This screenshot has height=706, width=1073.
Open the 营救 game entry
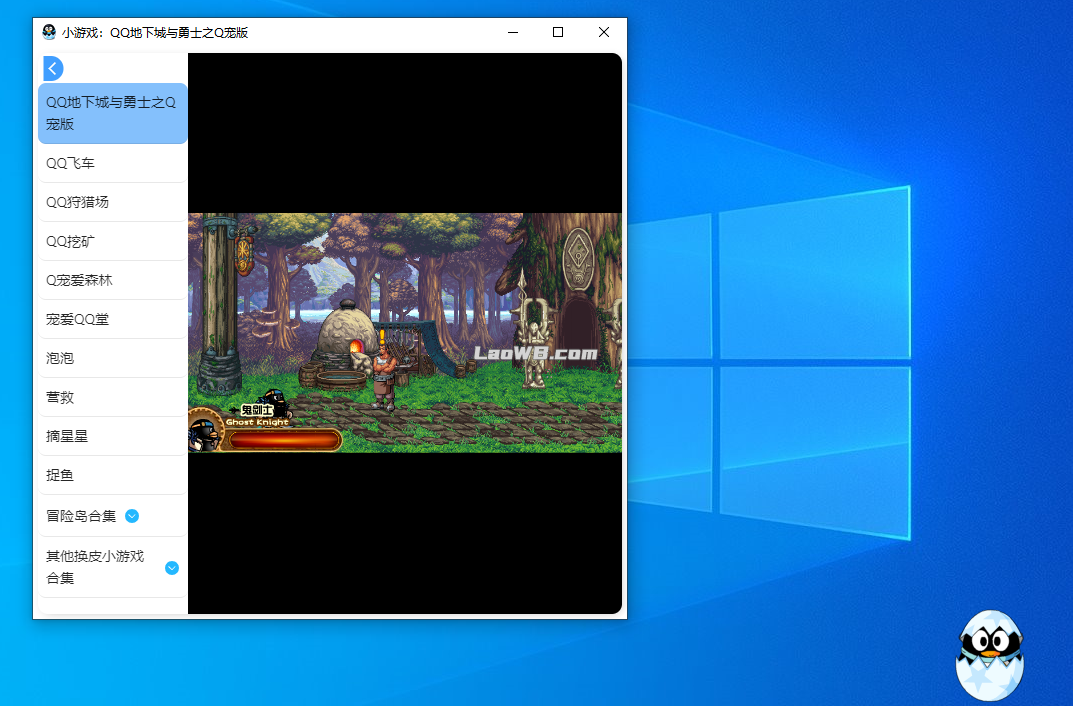tap(113, 397)
